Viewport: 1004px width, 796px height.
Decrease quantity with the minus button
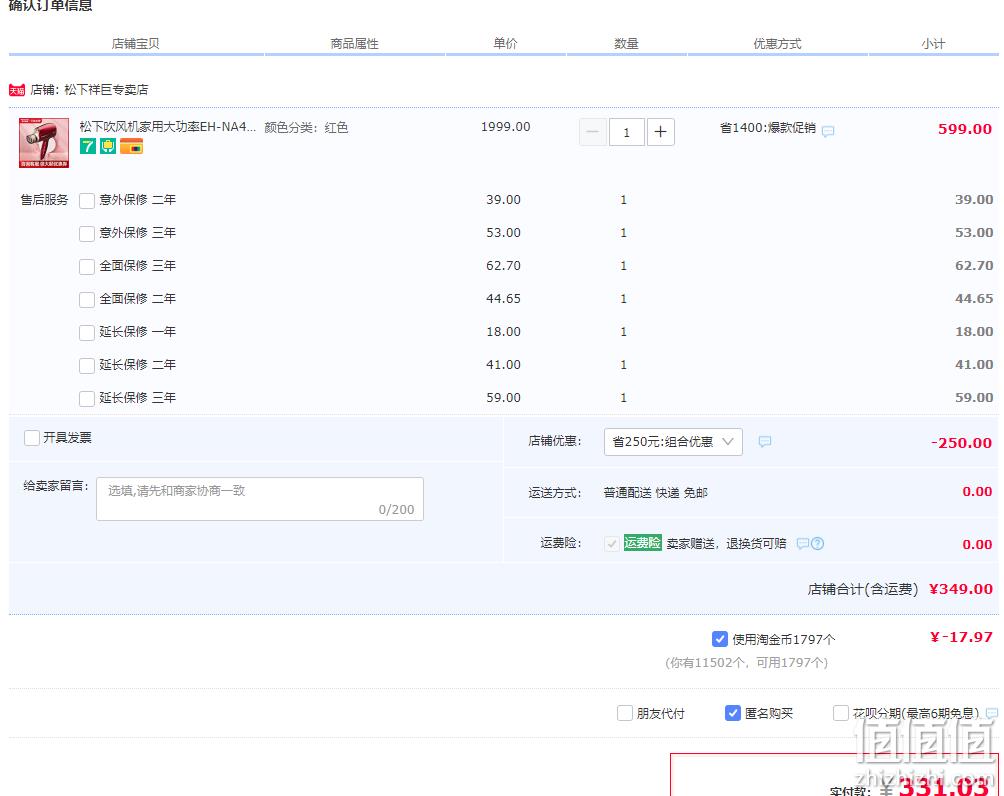coord(592,132)
